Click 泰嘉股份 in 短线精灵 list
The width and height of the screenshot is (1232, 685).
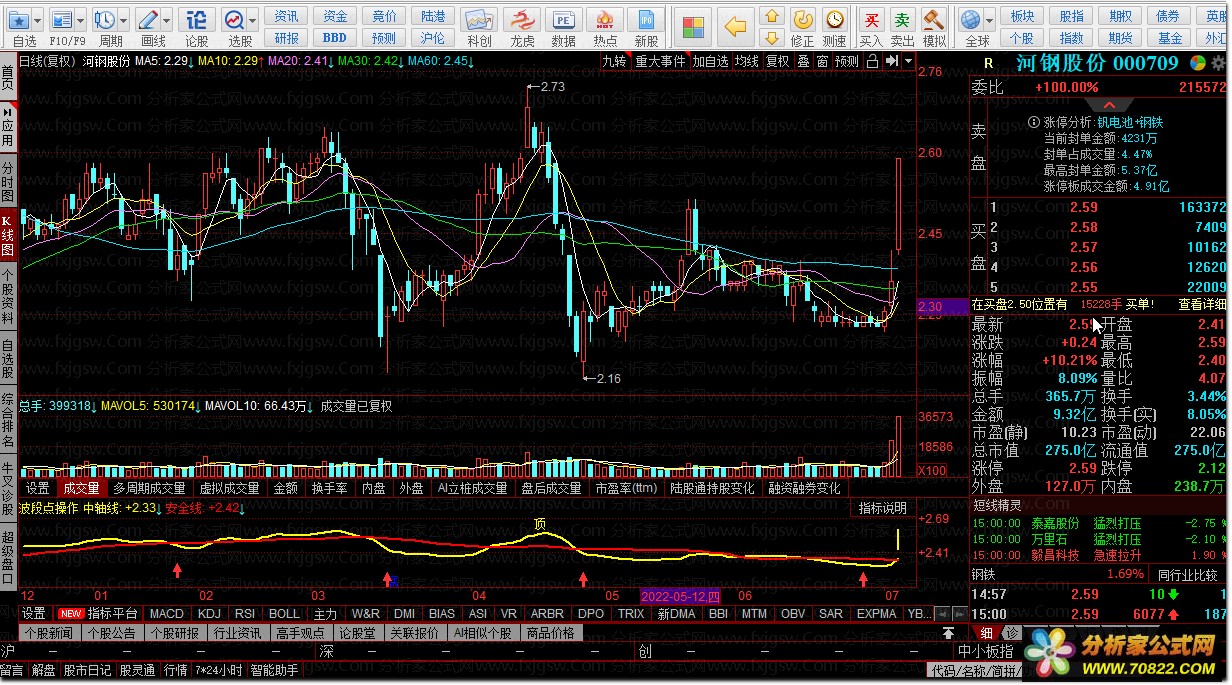coord(1056,523)
